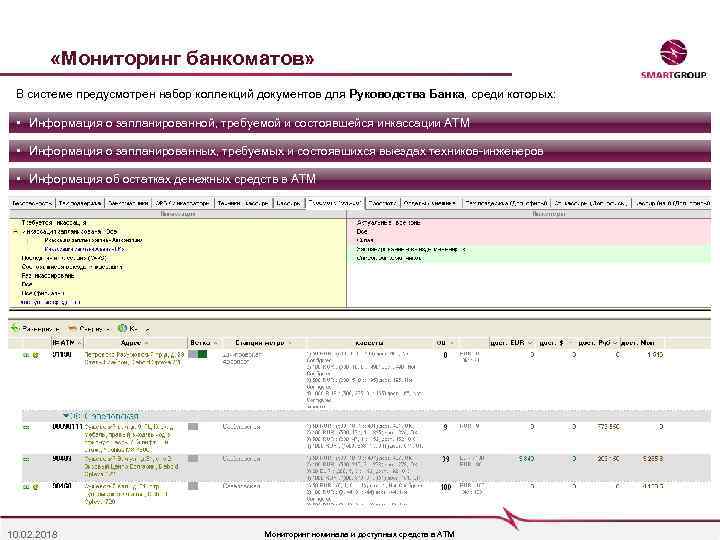Select the currently active white tab
The image size is (720, 540).
tap(335, 202)
